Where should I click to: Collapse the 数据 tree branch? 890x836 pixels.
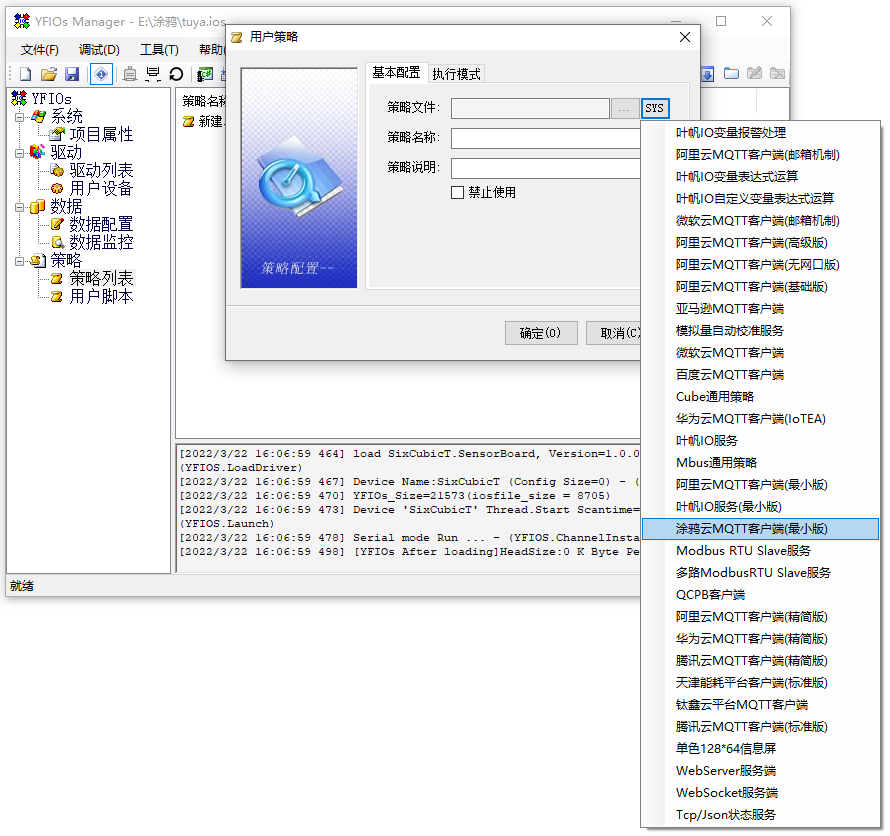[x=22, y=205]
